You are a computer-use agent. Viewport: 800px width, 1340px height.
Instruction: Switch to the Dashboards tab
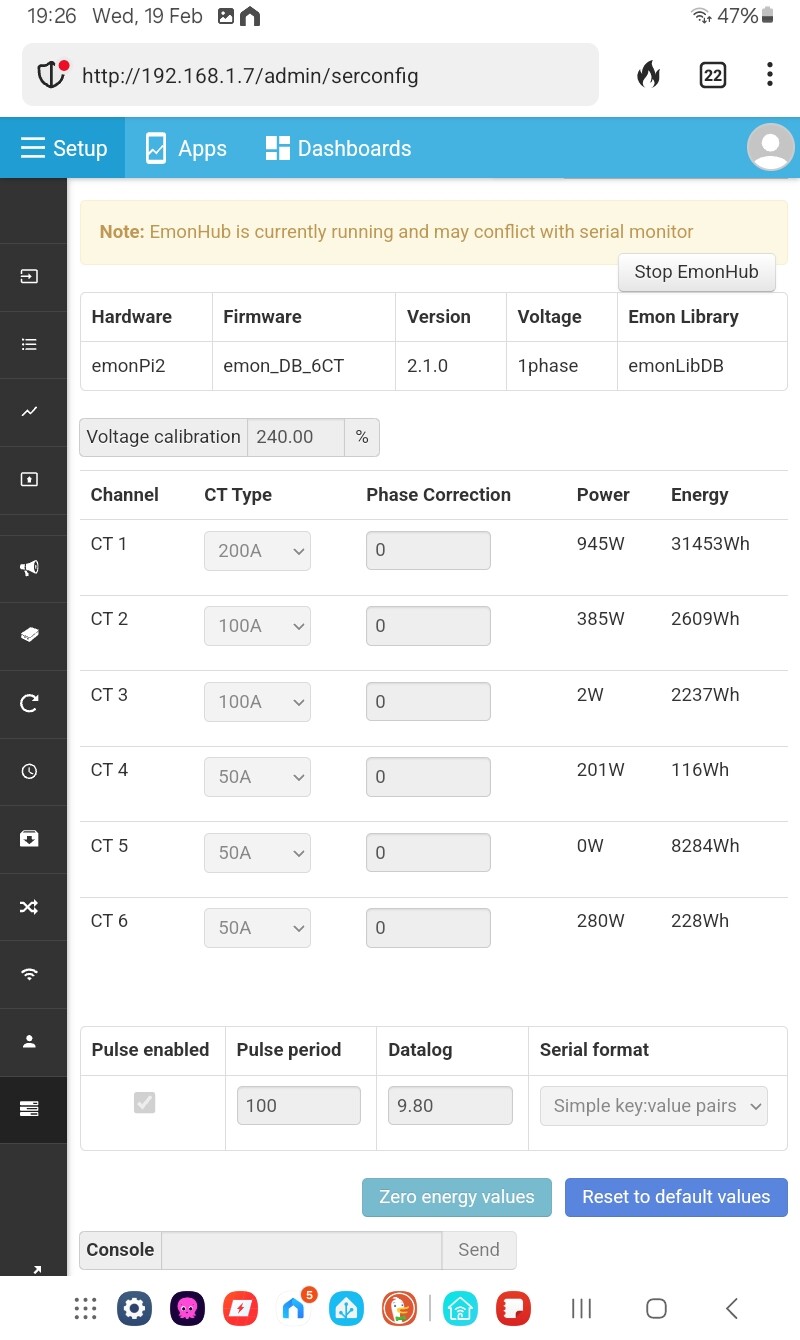(338, 148)
